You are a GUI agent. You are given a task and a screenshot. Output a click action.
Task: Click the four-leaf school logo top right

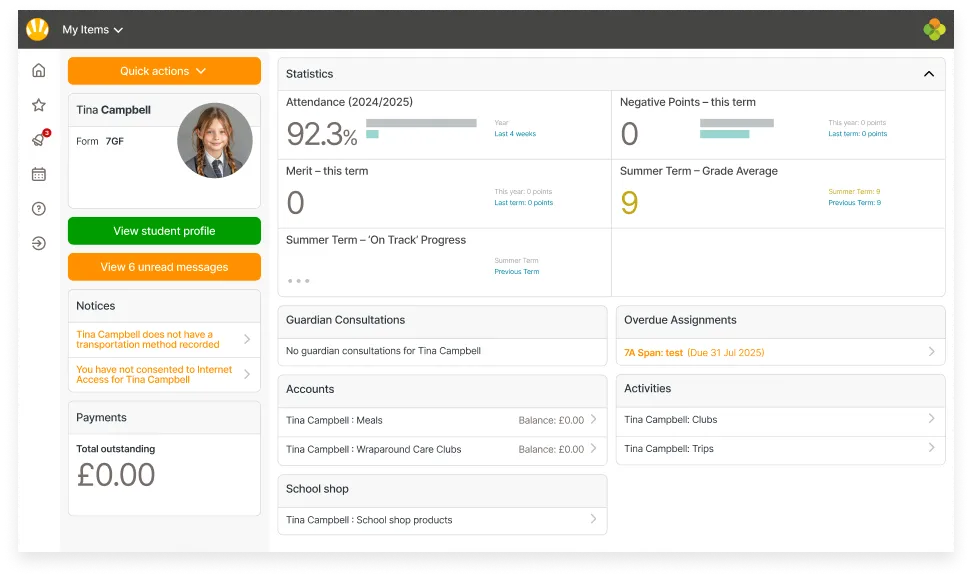(x=934, y=30)
